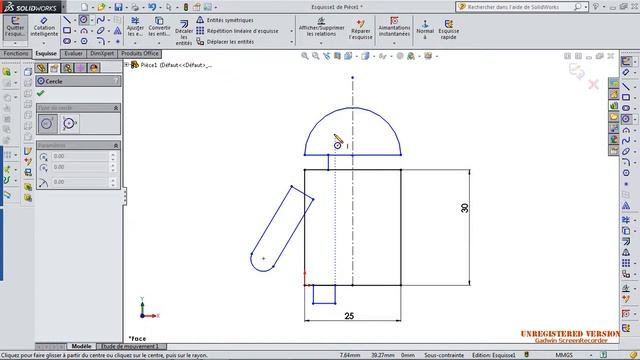Open dropdown under Quitter l'esquisse

[15, 43]
